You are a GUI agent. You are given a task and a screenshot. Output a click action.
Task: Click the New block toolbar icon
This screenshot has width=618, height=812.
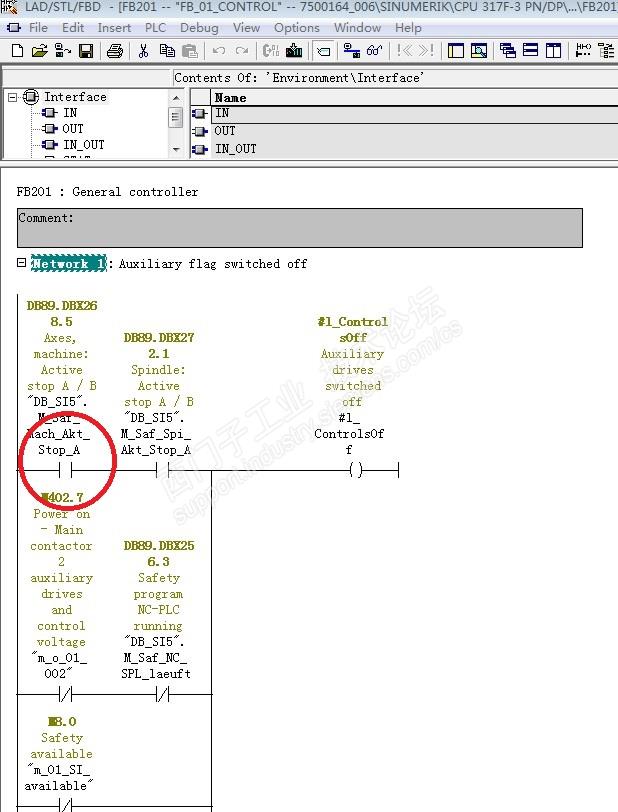click(x=17, y=51)
